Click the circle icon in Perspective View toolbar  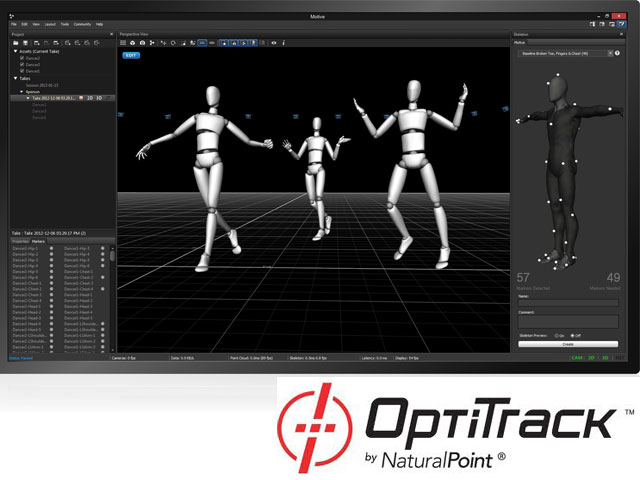pyautogui.click(x=173, y=43)
